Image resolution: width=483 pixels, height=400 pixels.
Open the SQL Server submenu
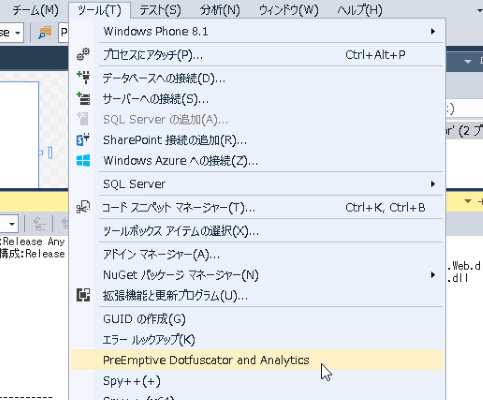pos(257,184)
